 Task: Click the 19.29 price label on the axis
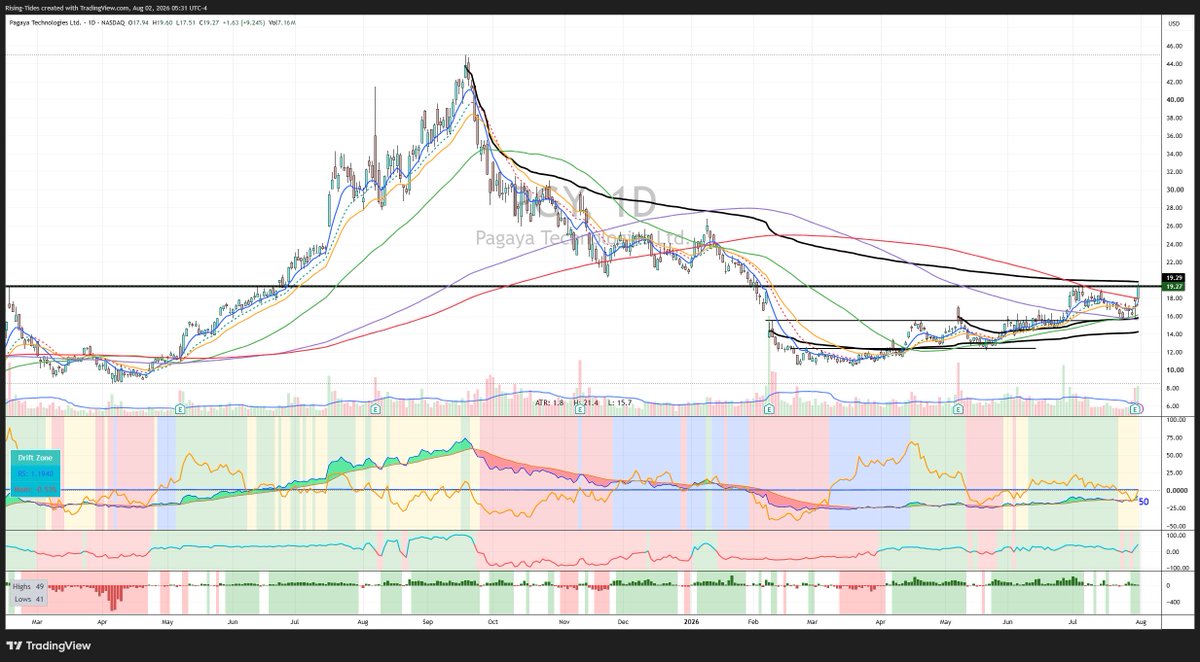pos(1173,277)
